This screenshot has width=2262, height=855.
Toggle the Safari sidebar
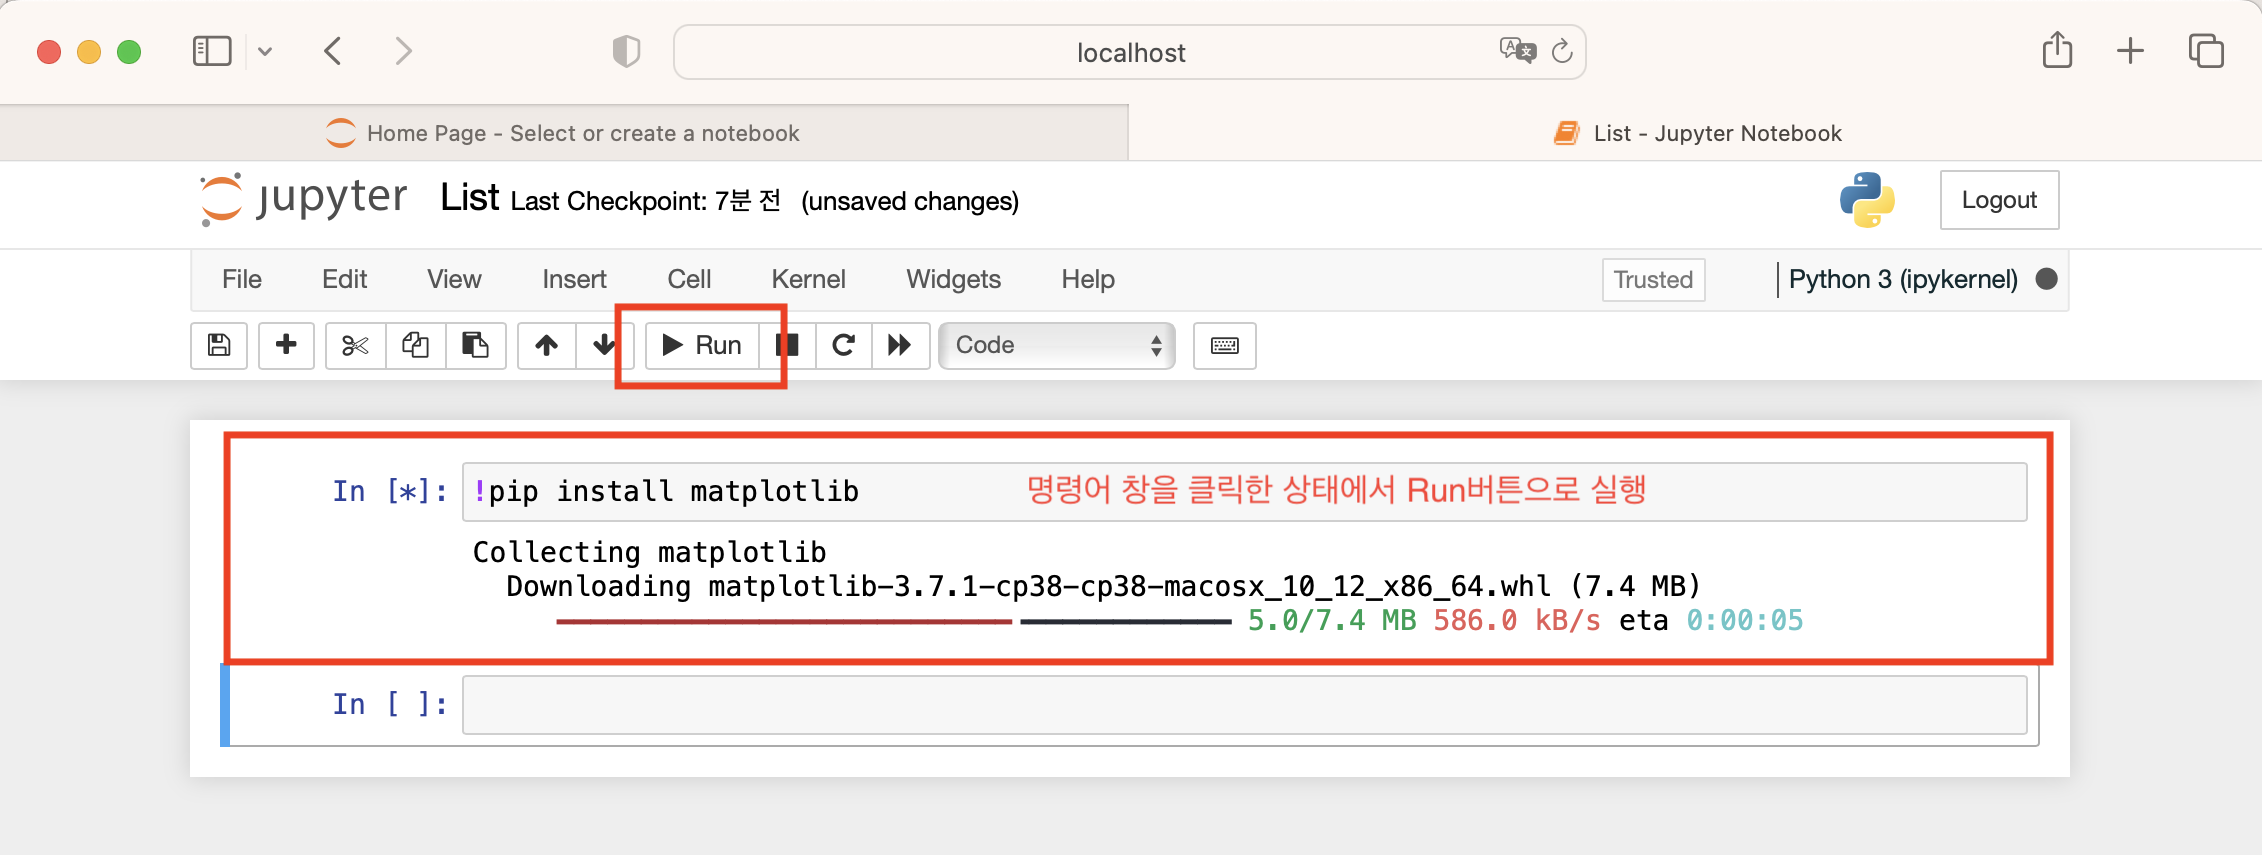click(x=212, y=51)
